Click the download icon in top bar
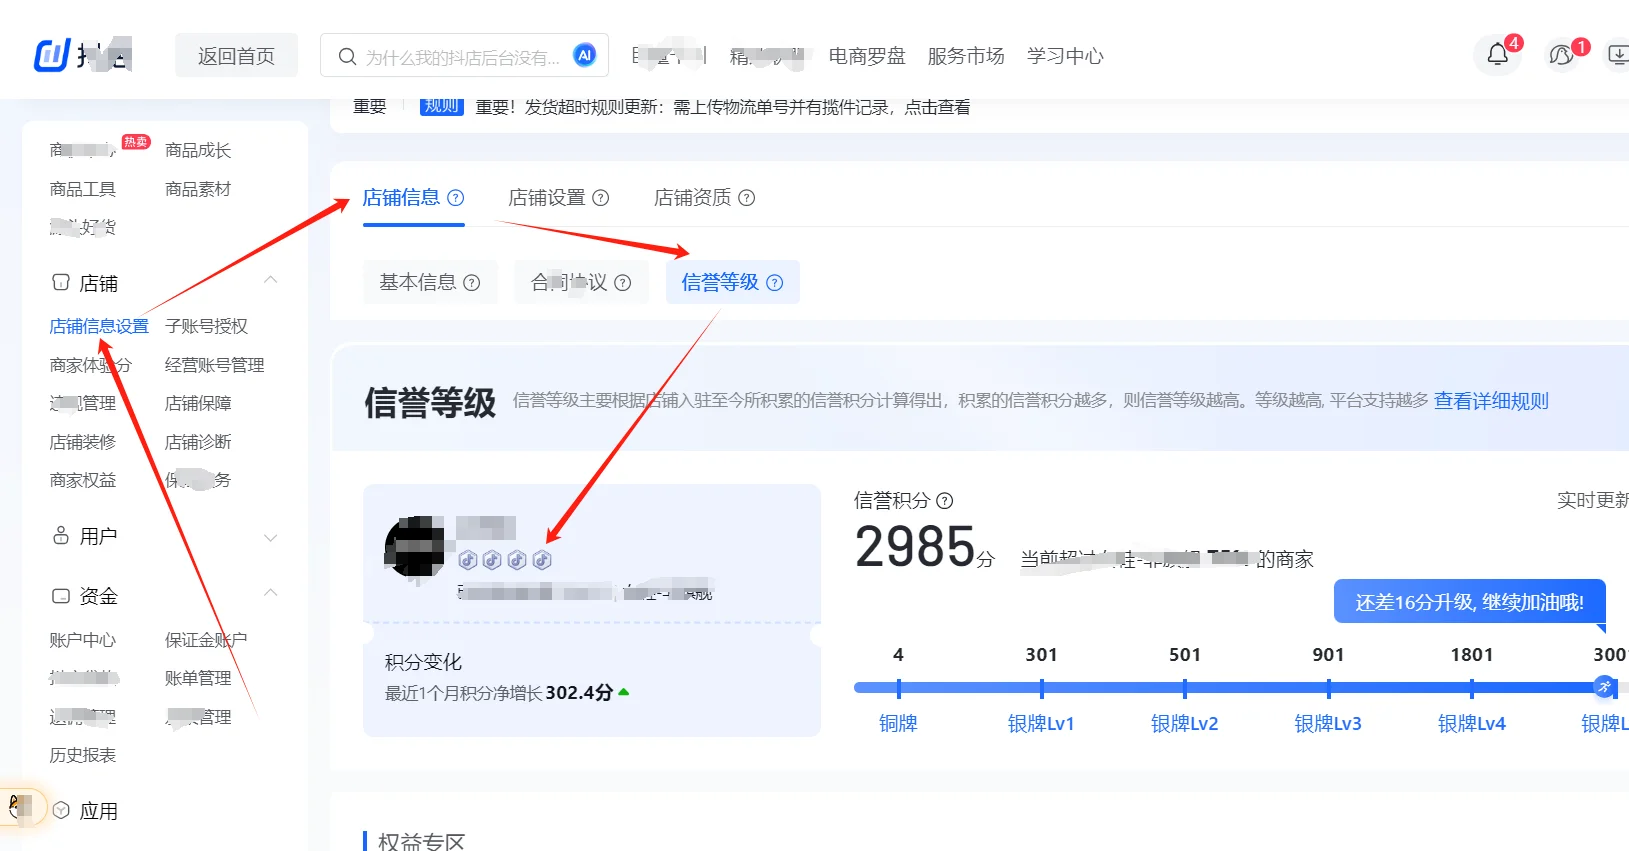The height and width of the screenshot is (851, 1629). [1617, 55]
